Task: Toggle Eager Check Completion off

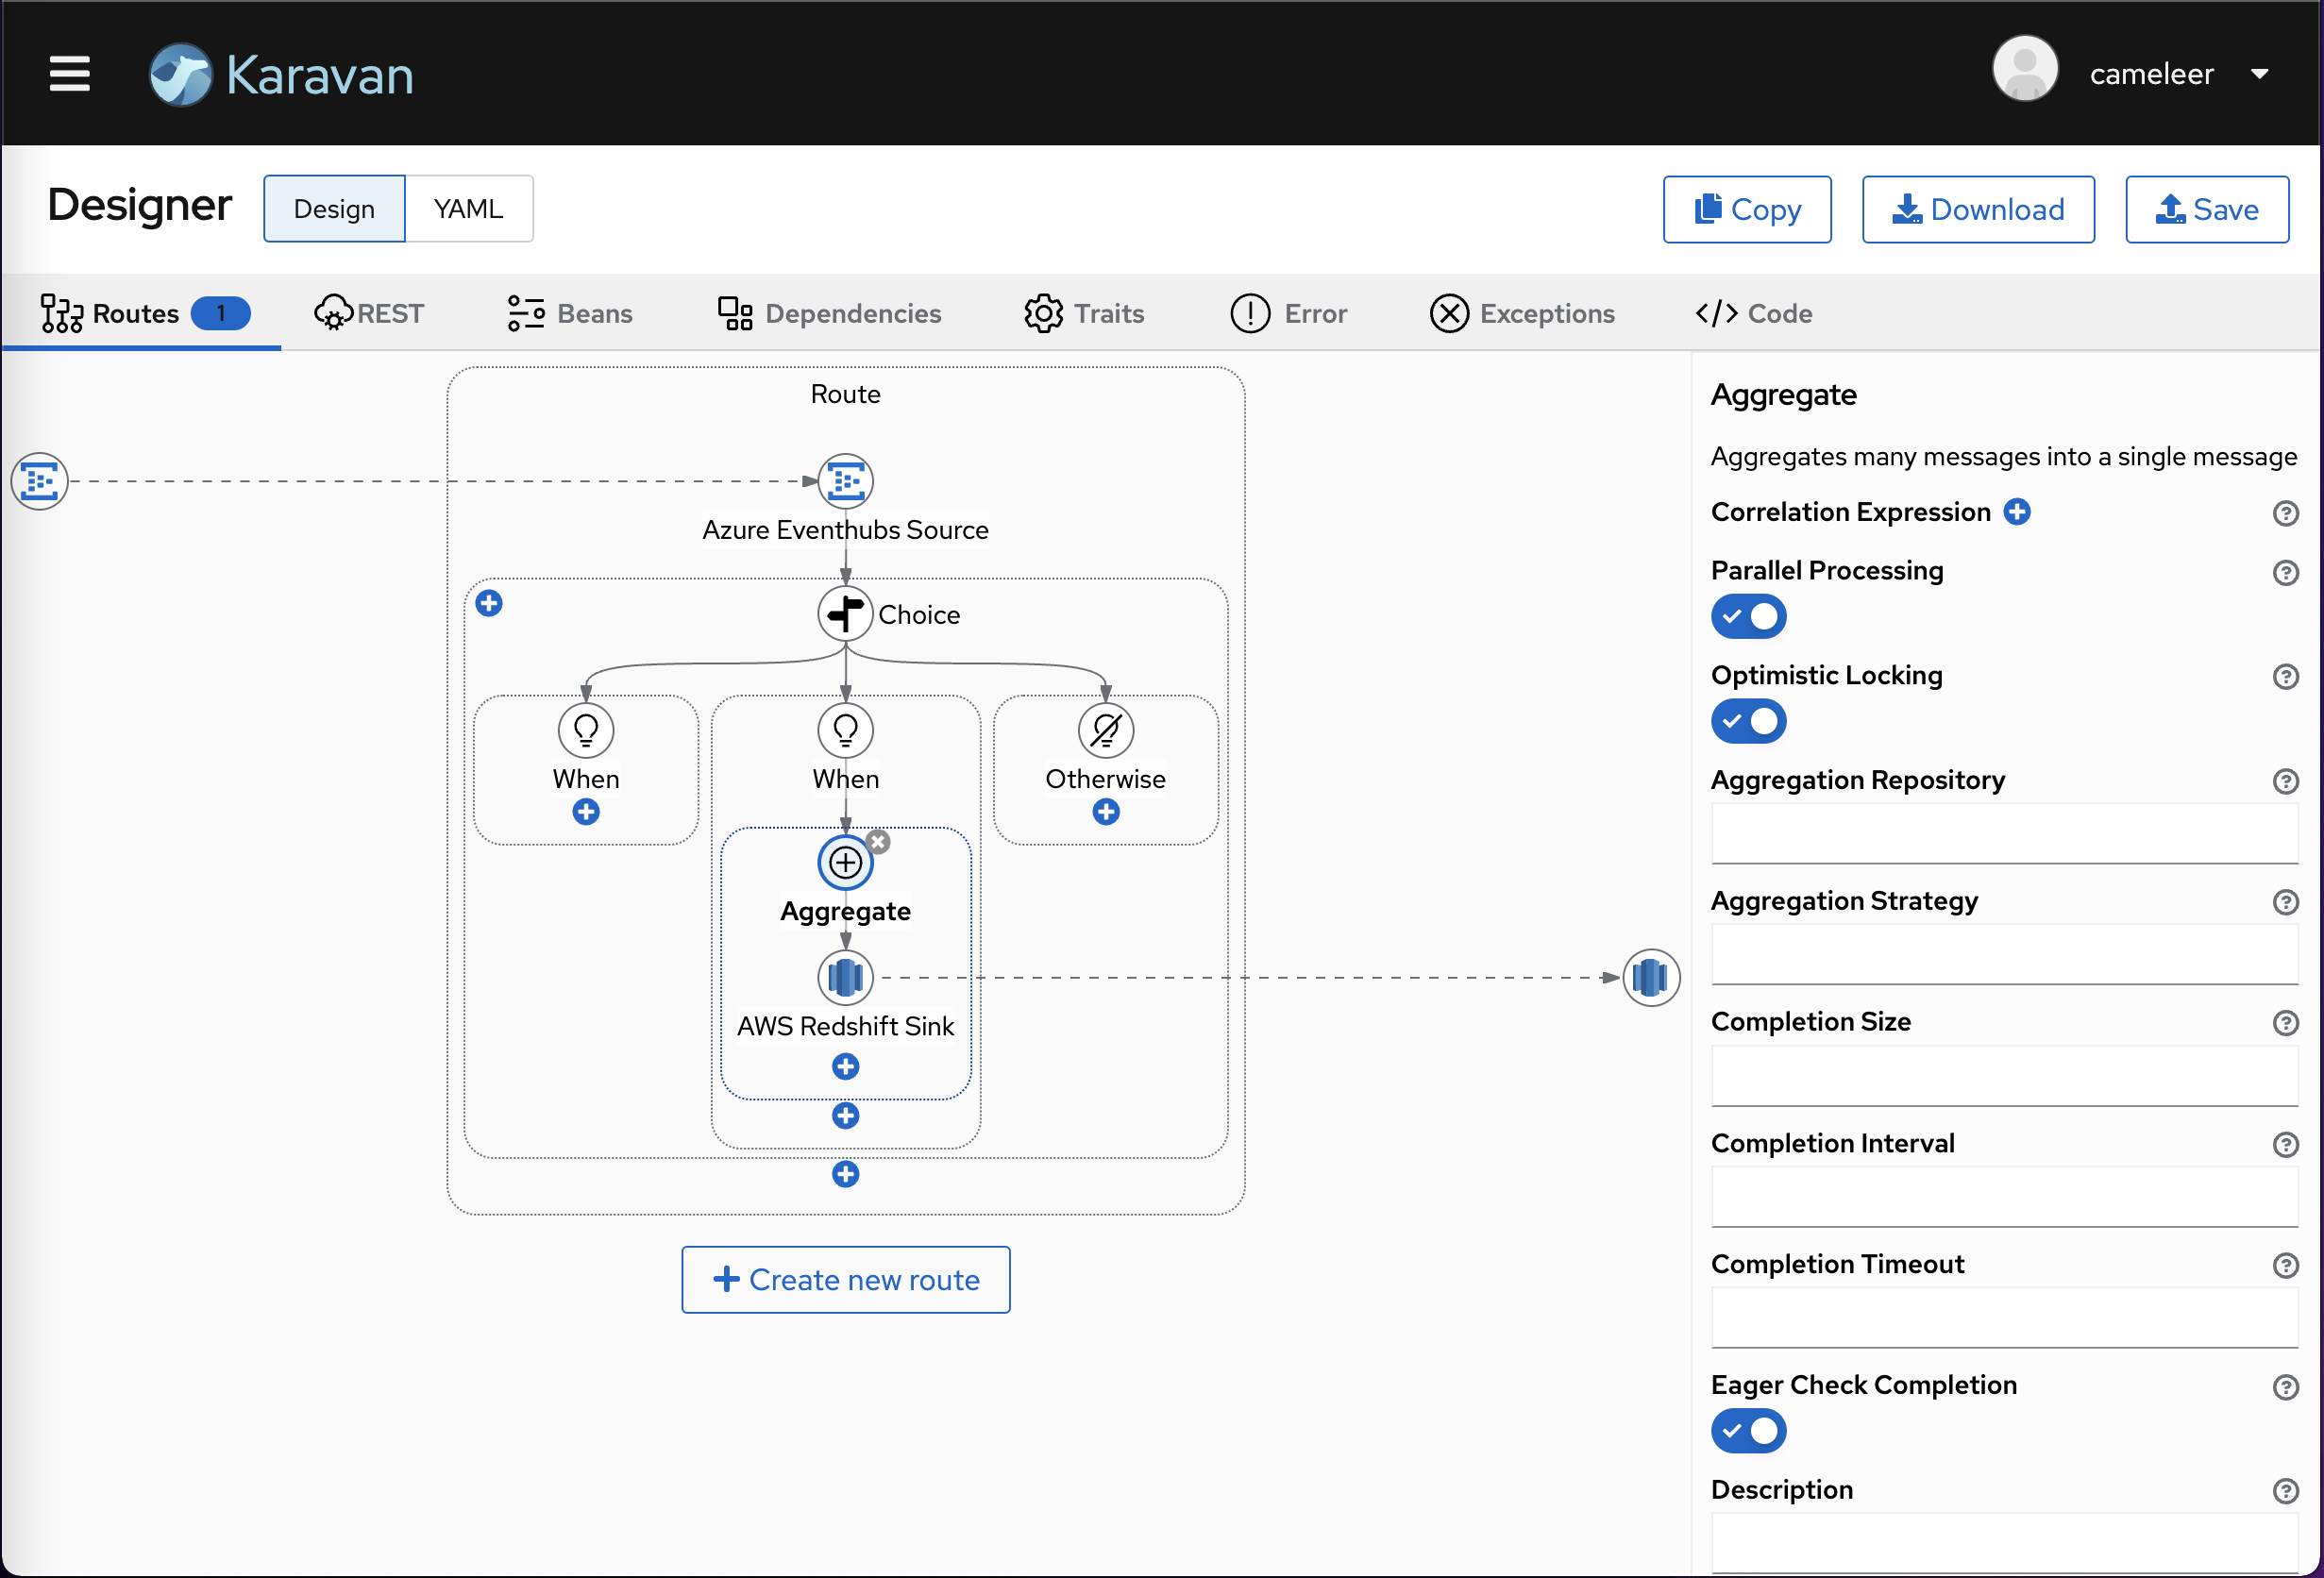Action: [1748, 1431]
